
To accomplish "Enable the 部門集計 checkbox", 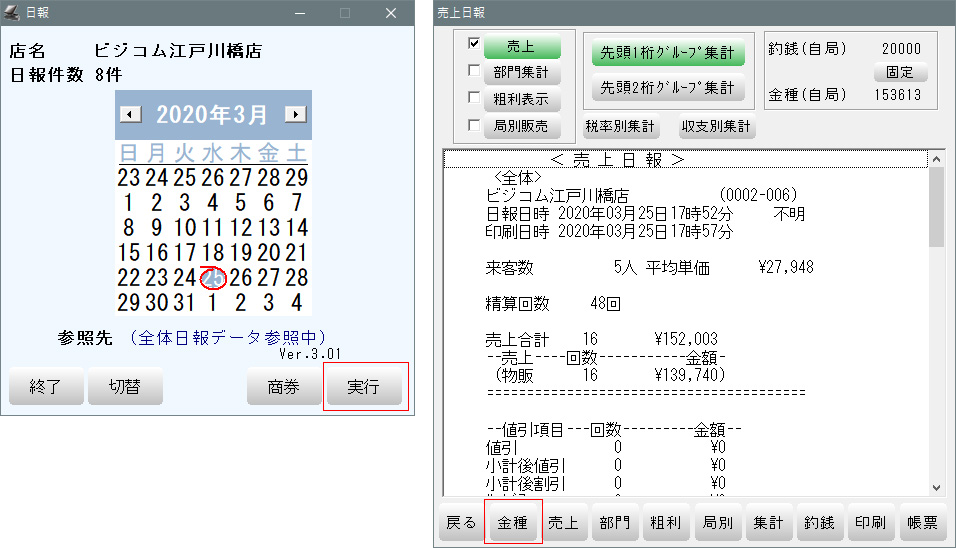I will click(474, 72).
